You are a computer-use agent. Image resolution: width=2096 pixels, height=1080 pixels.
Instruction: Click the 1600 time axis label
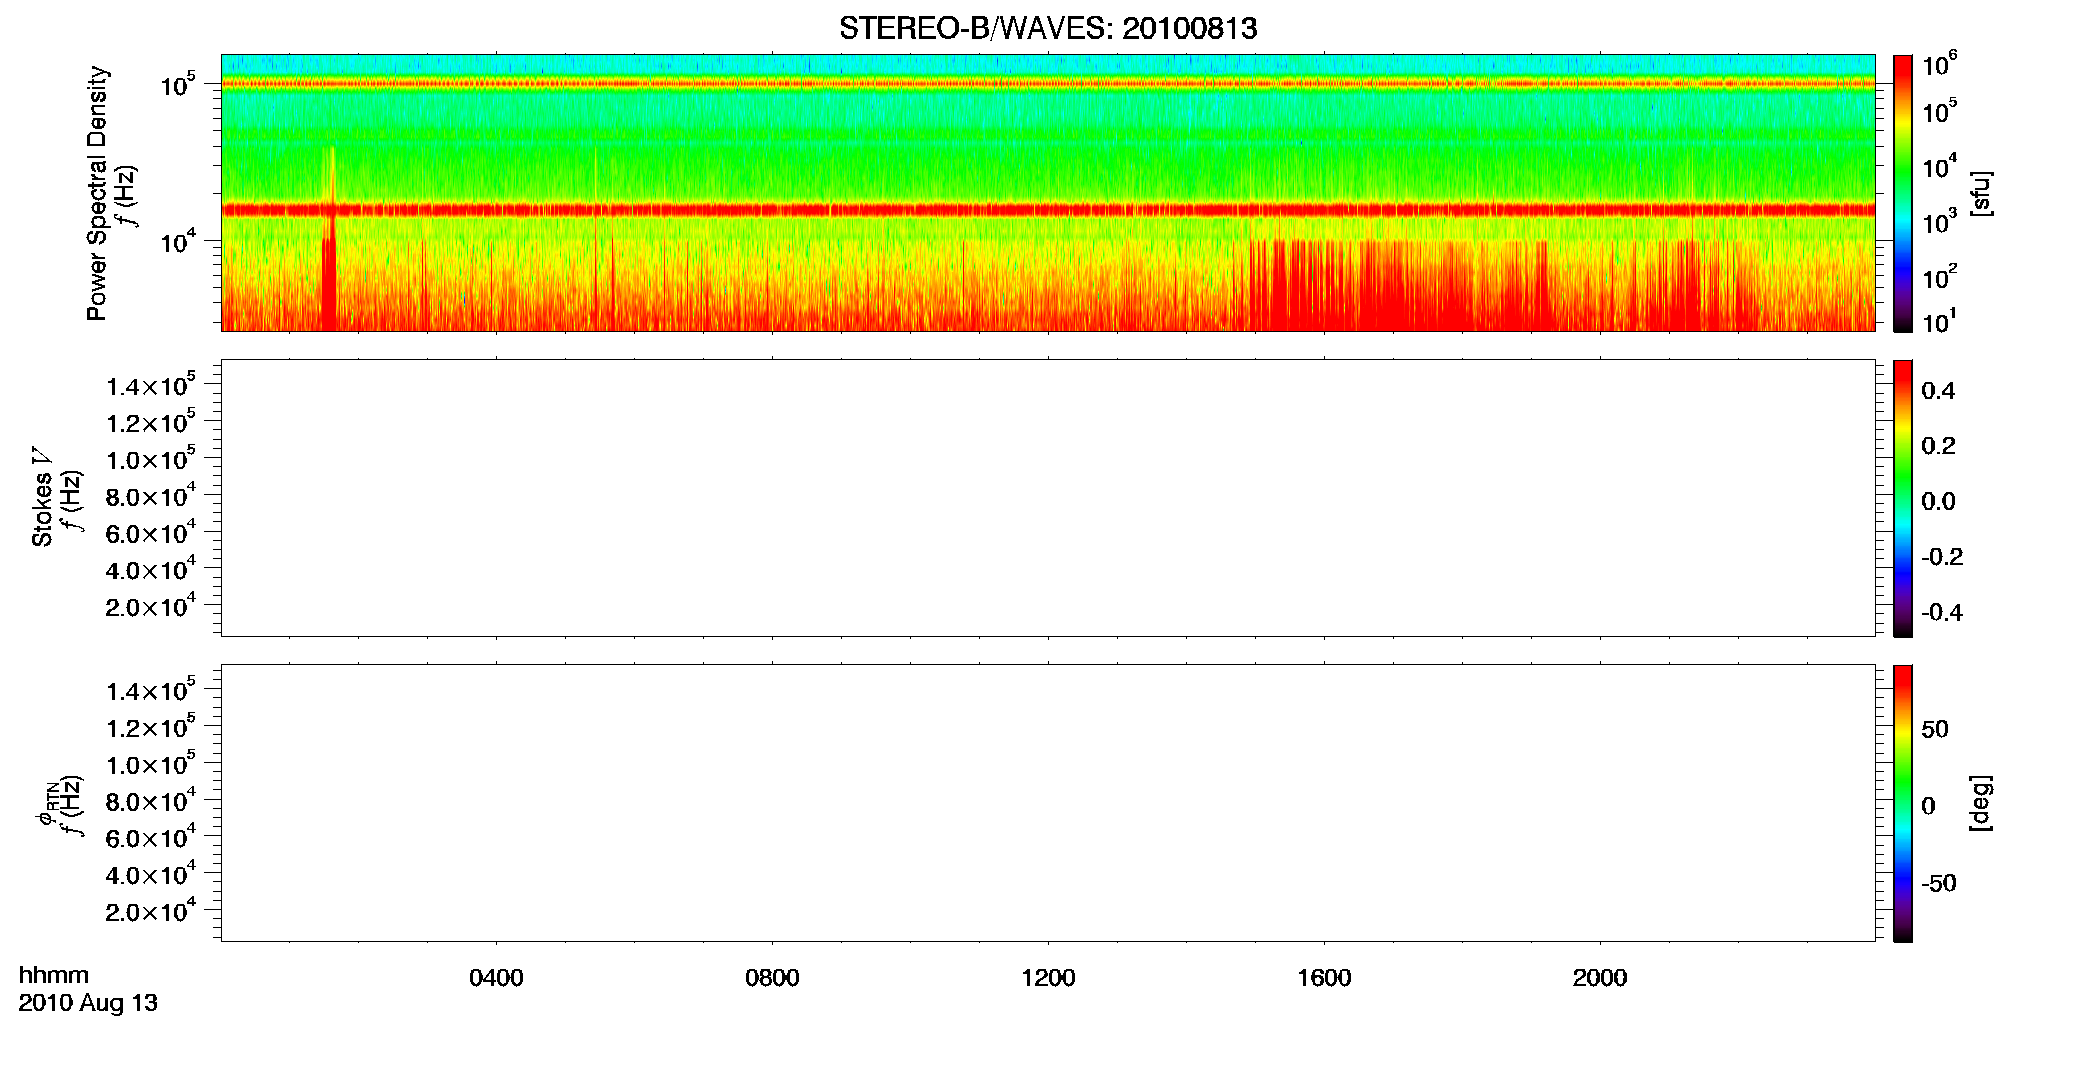point(1324,978)
